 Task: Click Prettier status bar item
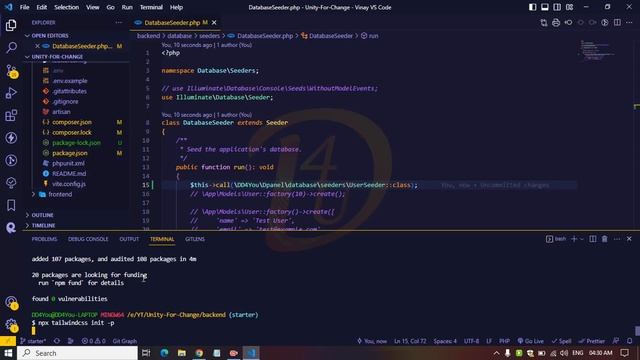tap(592, 341)
